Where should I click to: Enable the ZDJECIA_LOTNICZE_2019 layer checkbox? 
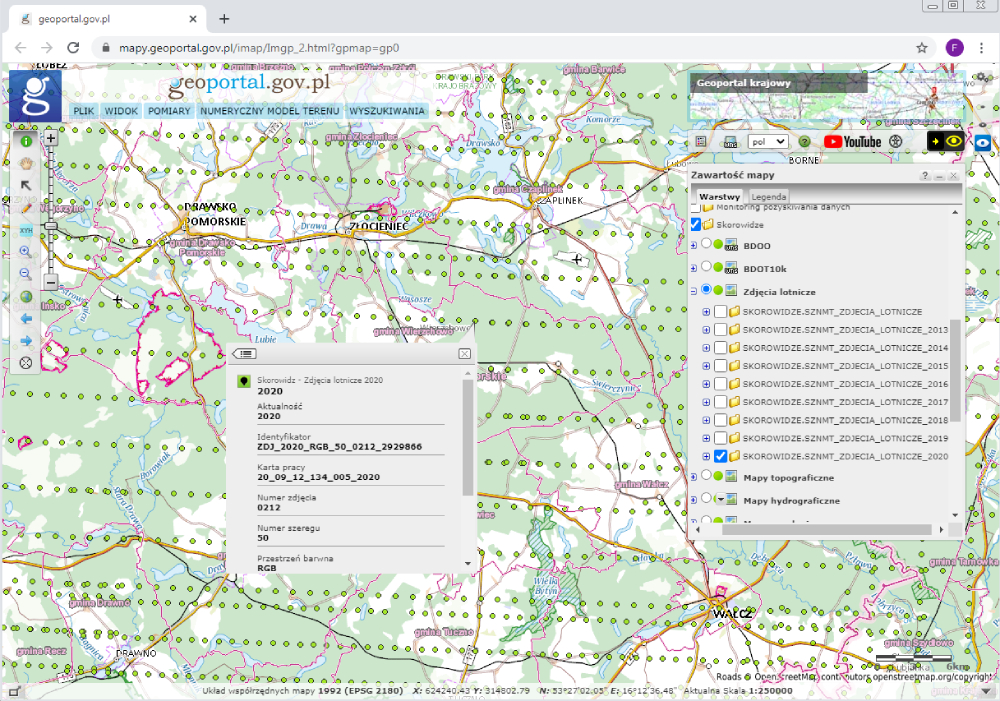(721, 438)
